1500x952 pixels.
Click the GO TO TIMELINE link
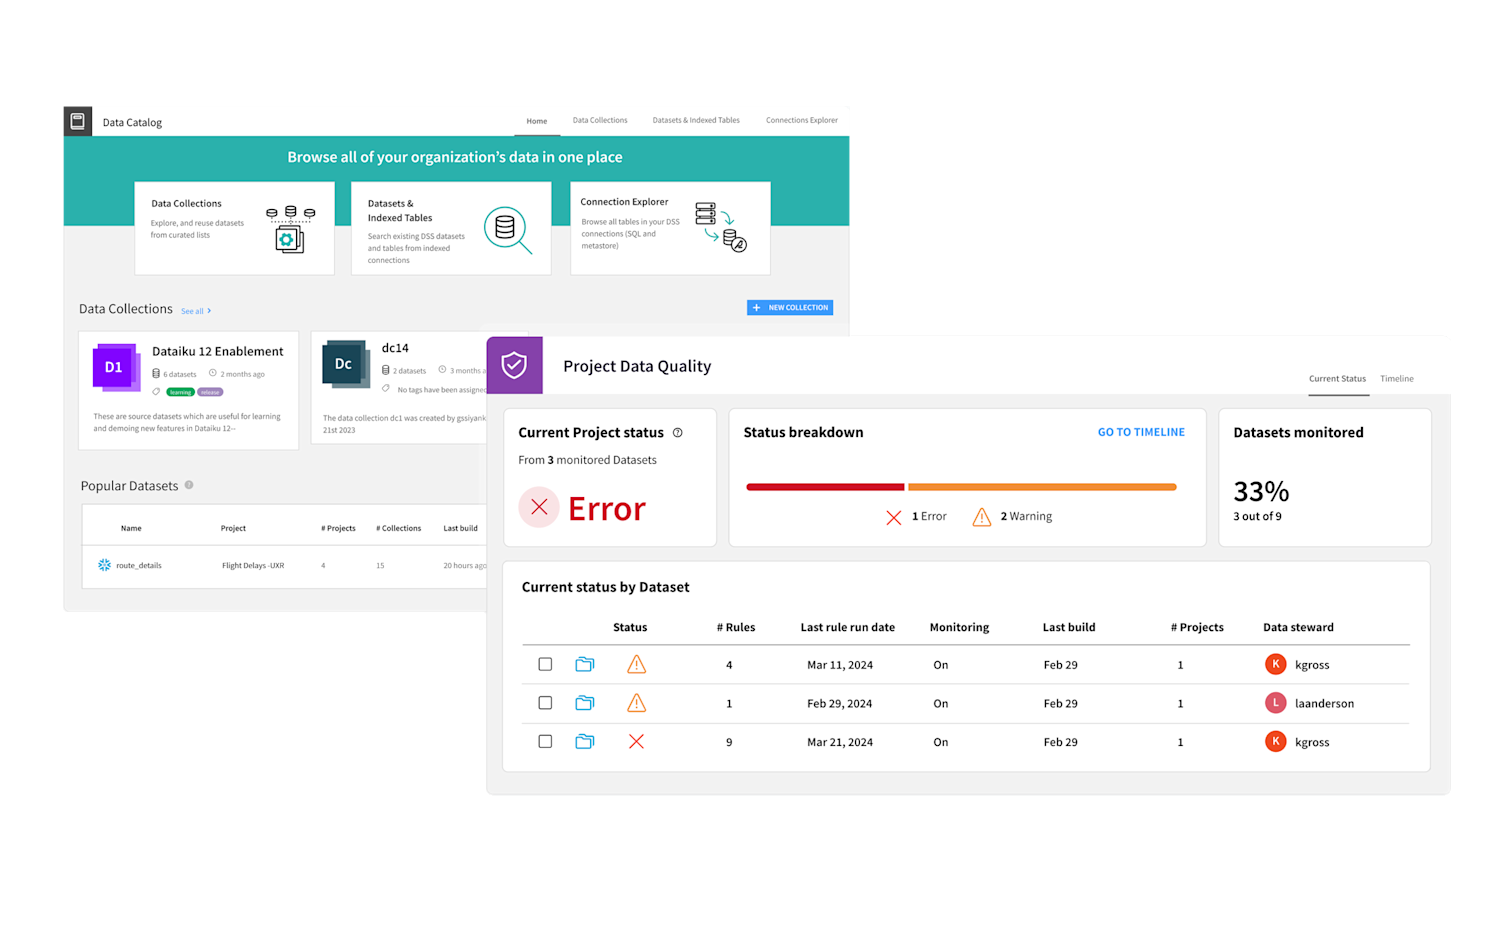[1141, 432]
